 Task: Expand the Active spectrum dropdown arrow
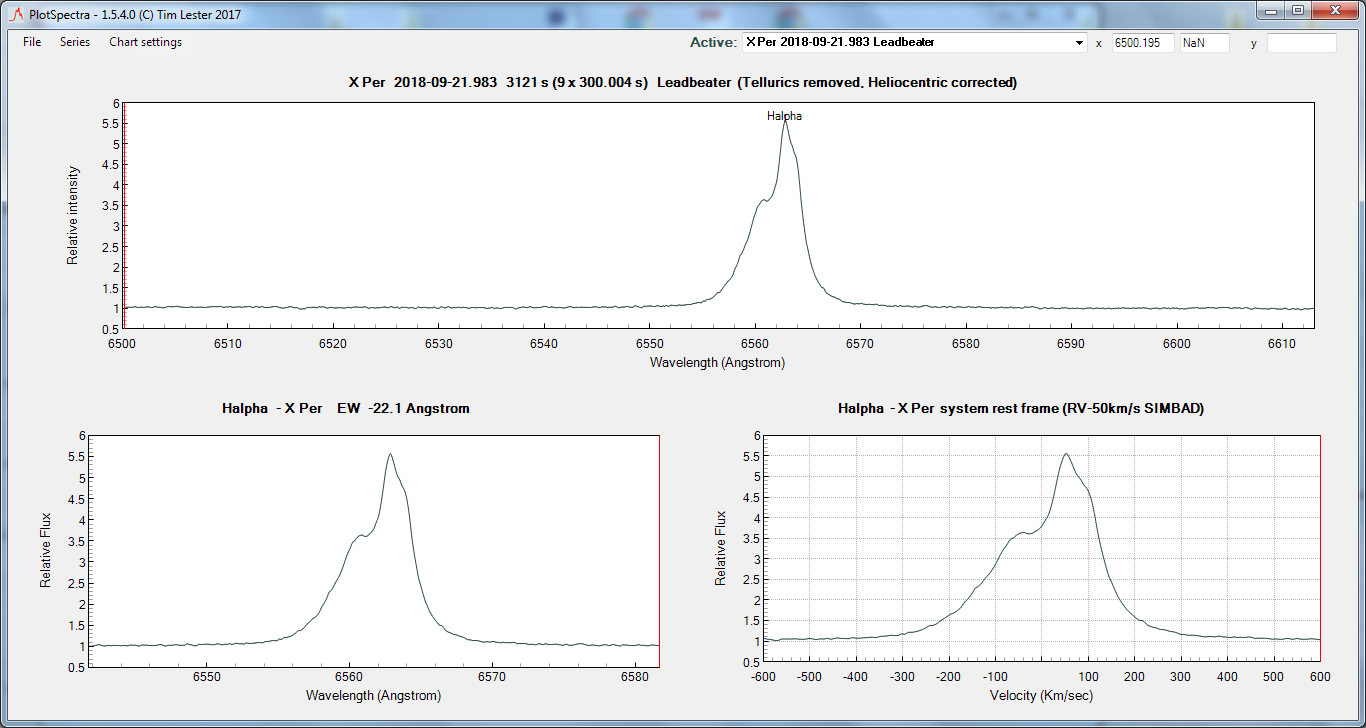coord(1078,43)
